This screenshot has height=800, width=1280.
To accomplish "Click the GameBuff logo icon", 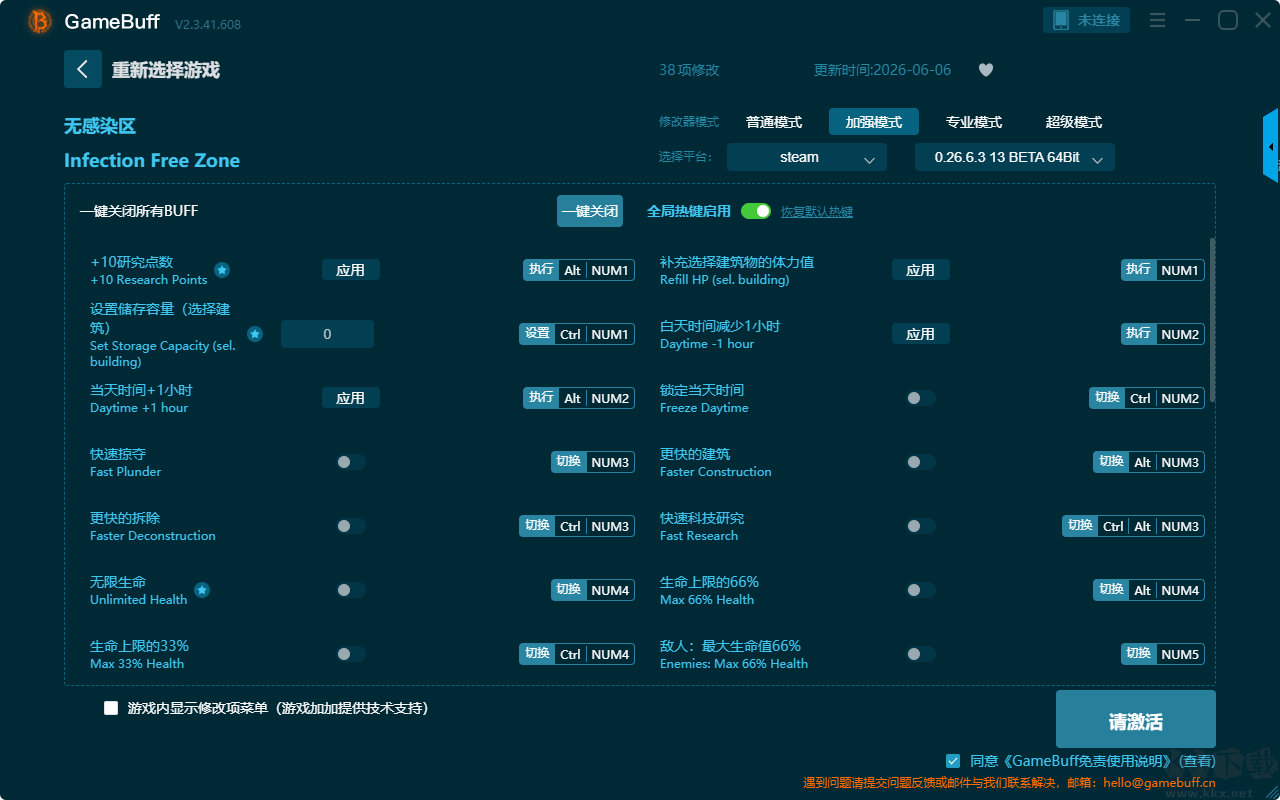I will point(40,21).
